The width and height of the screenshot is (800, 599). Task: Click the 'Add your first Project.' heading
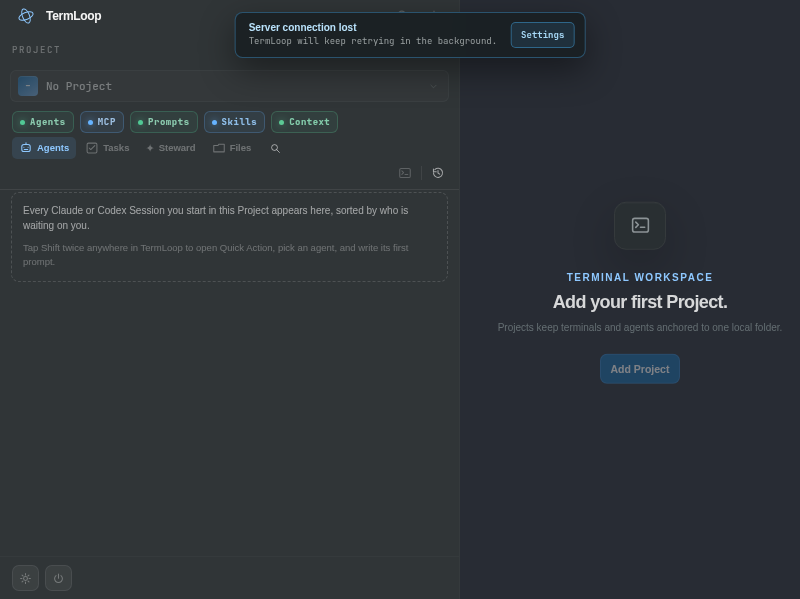640,302
